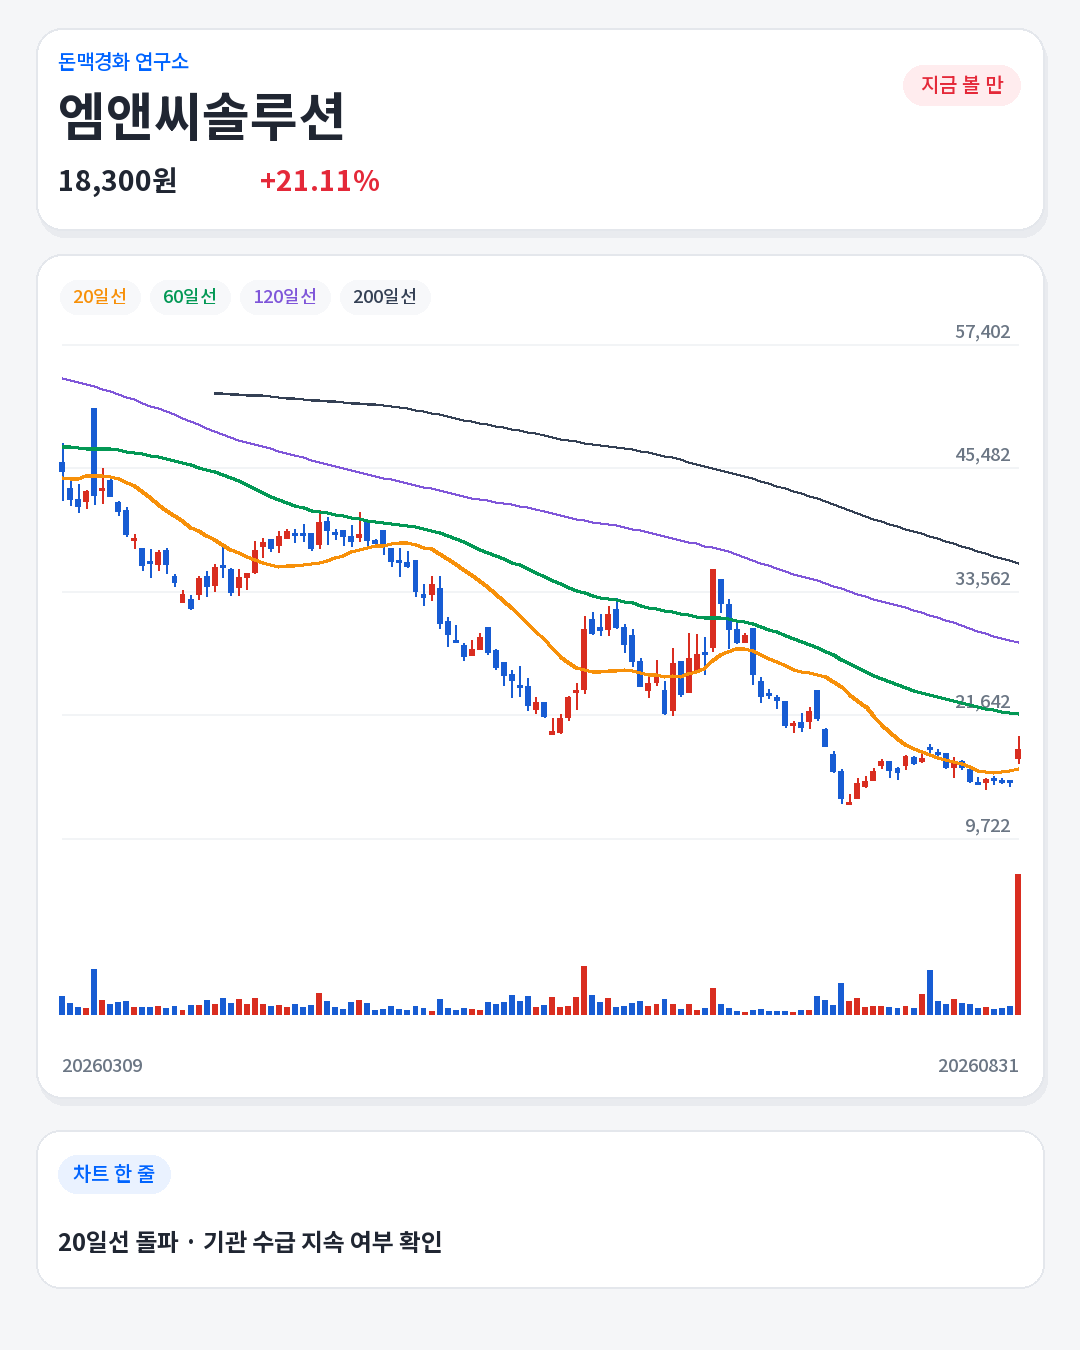Open the 돈맥경화 연구소 link
1080x1350 pixels.
(x=123, y=61)
